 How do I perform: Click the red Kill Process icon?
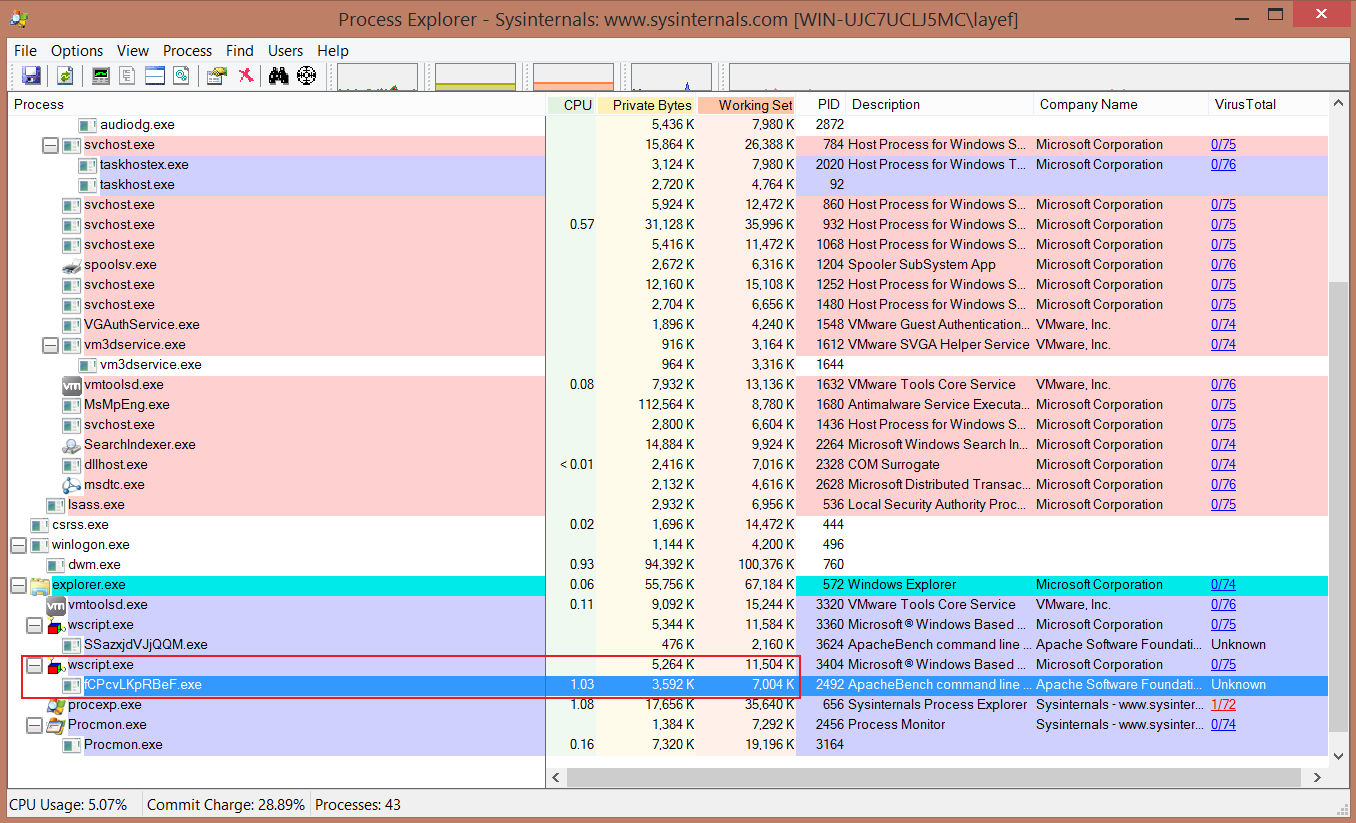(245, 75)
